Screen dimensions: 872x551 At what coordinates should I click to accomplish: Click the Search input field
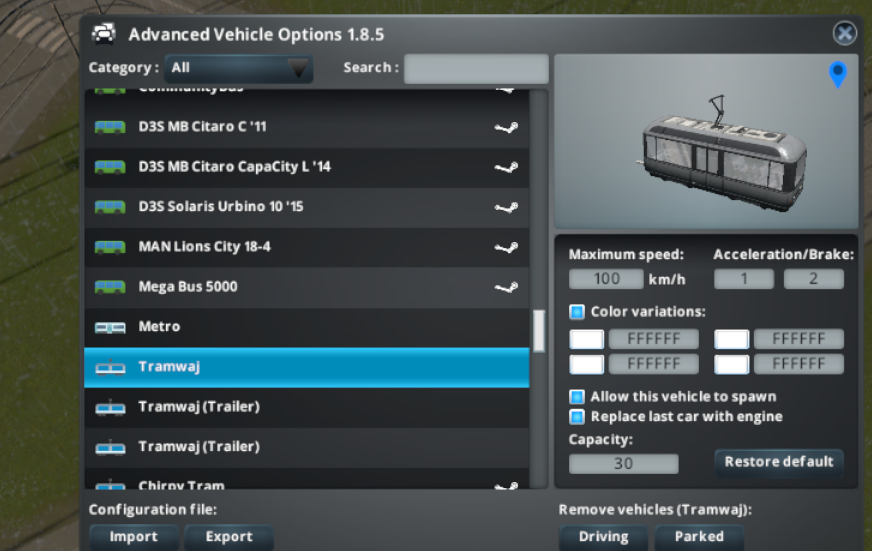[x=476, y=68]
